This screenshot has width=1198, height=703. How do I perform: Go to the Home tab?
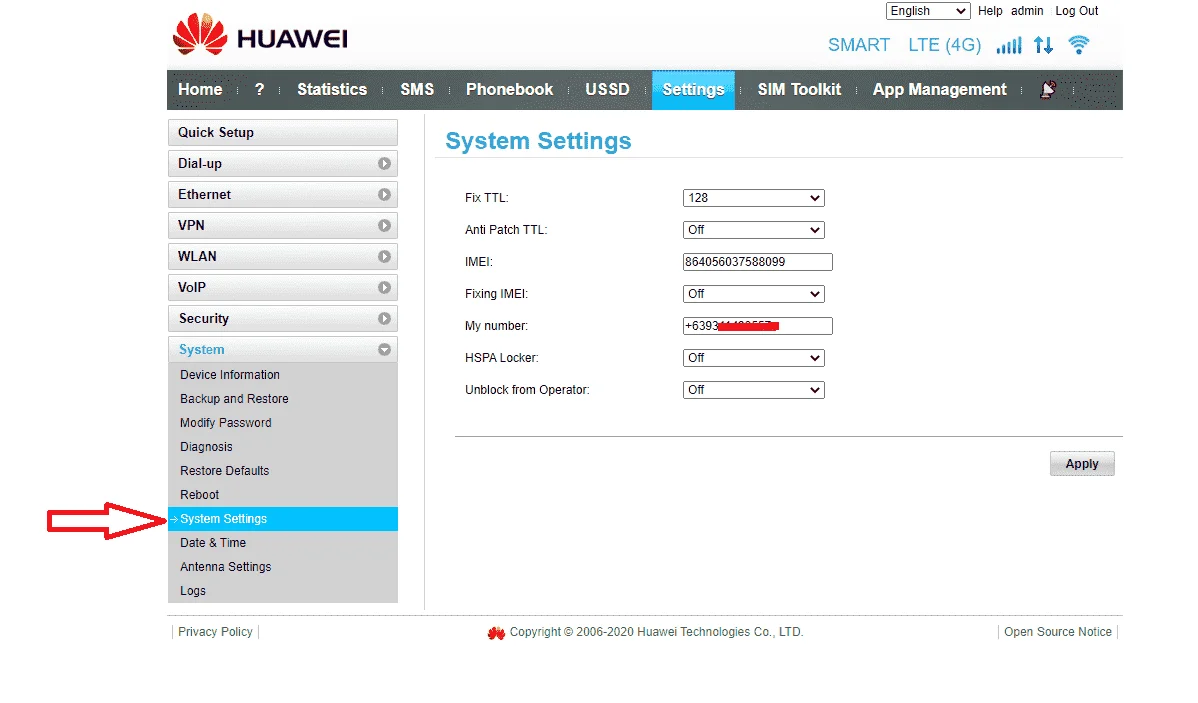tap(200, 89)
